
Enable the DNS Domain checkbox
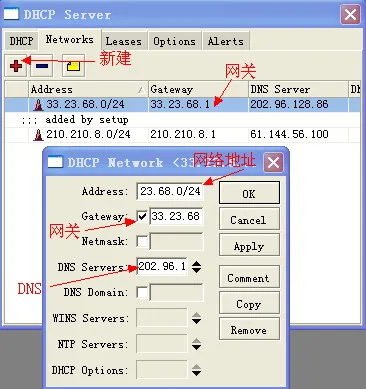pyautogui.click(x=142, y=292)
